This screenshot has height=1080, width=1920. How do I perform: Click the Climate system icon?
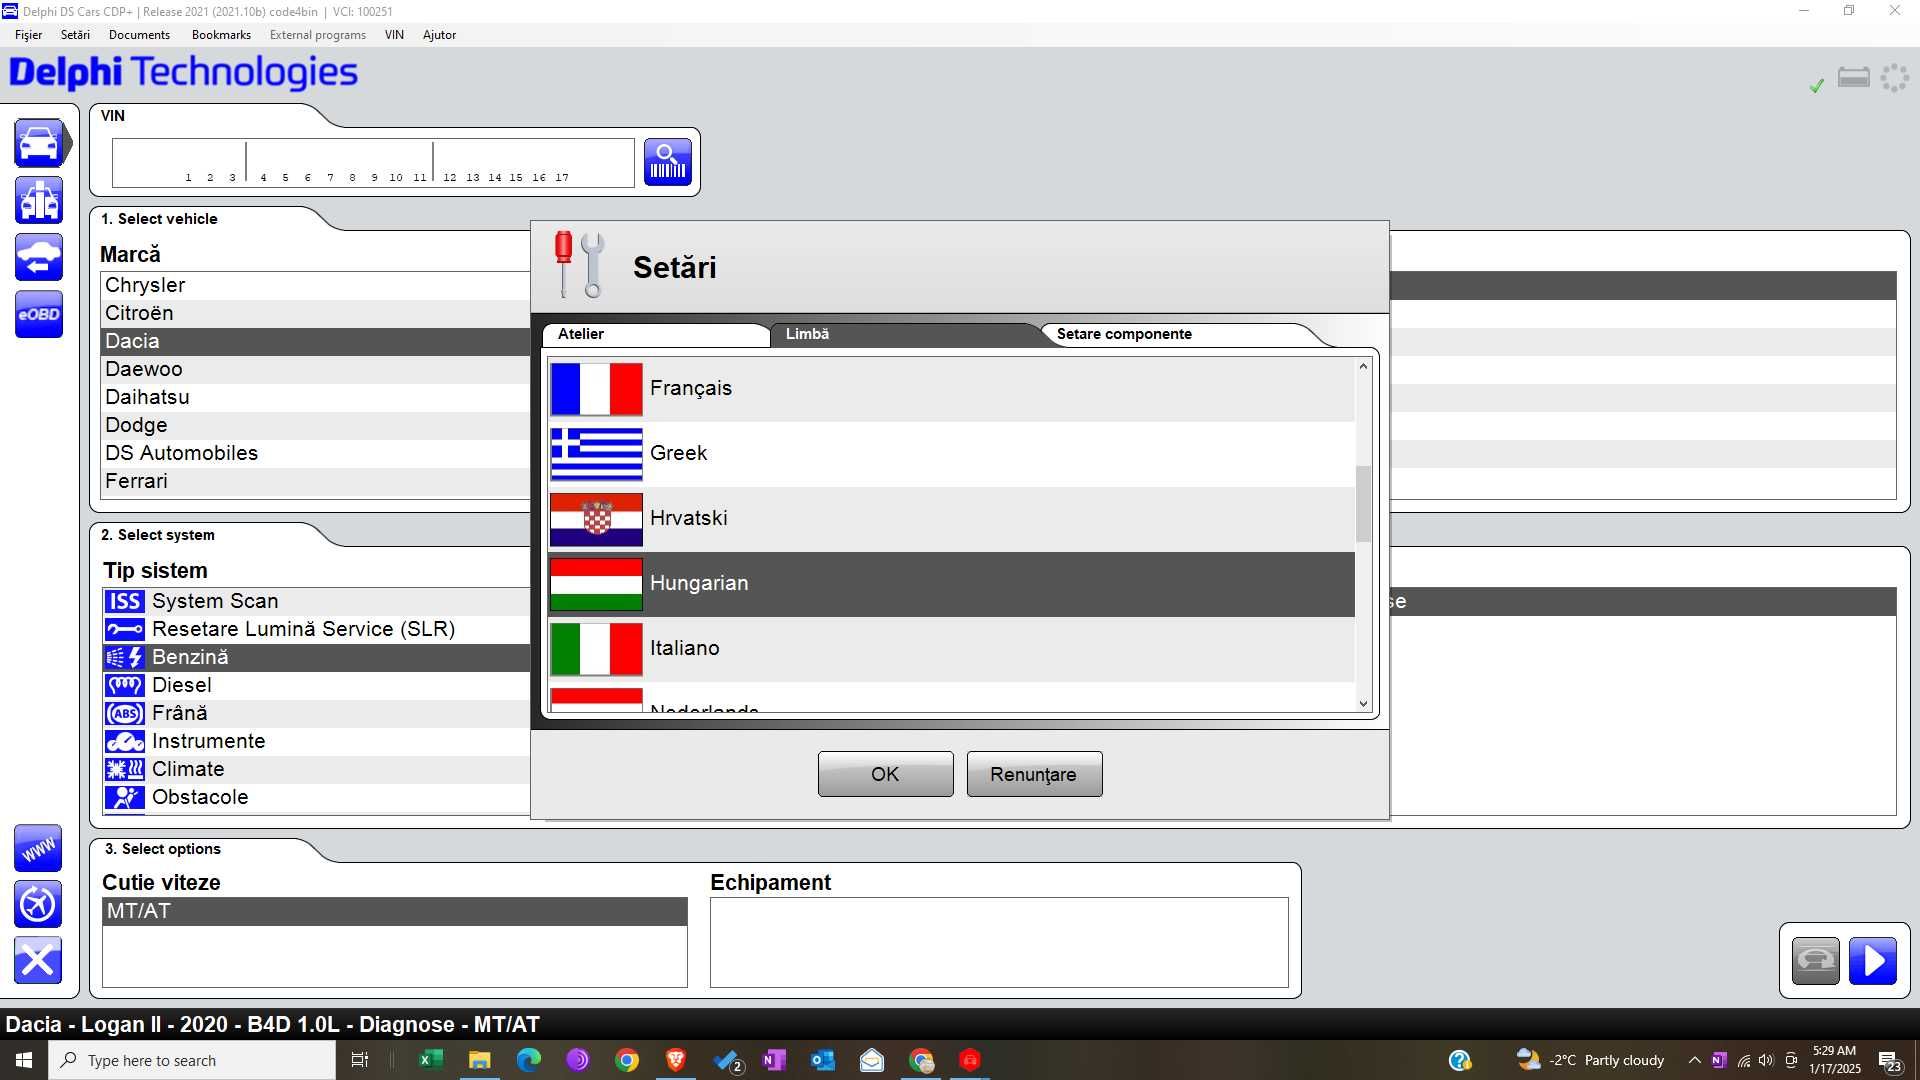[125, 769]
